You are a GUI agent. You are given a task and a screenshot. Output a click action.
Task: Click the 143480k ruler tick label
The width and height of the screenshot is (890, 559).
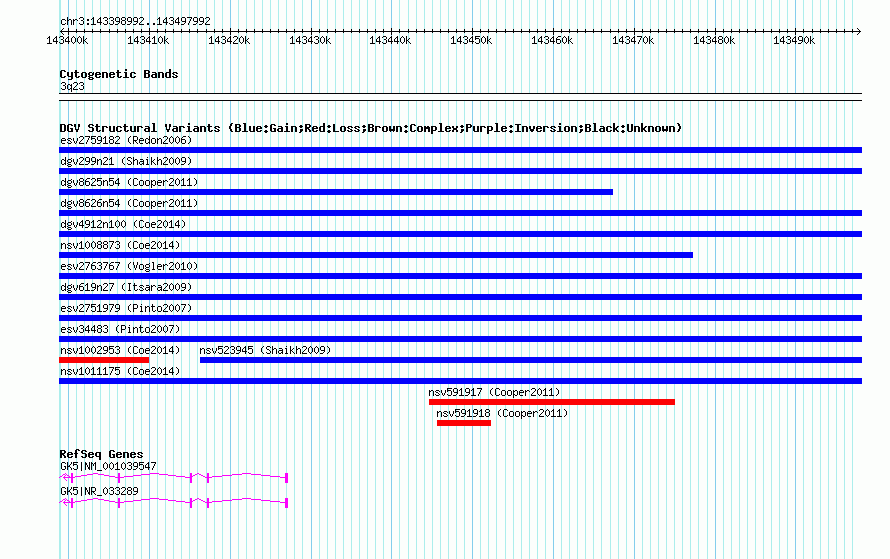coord(714,40)
